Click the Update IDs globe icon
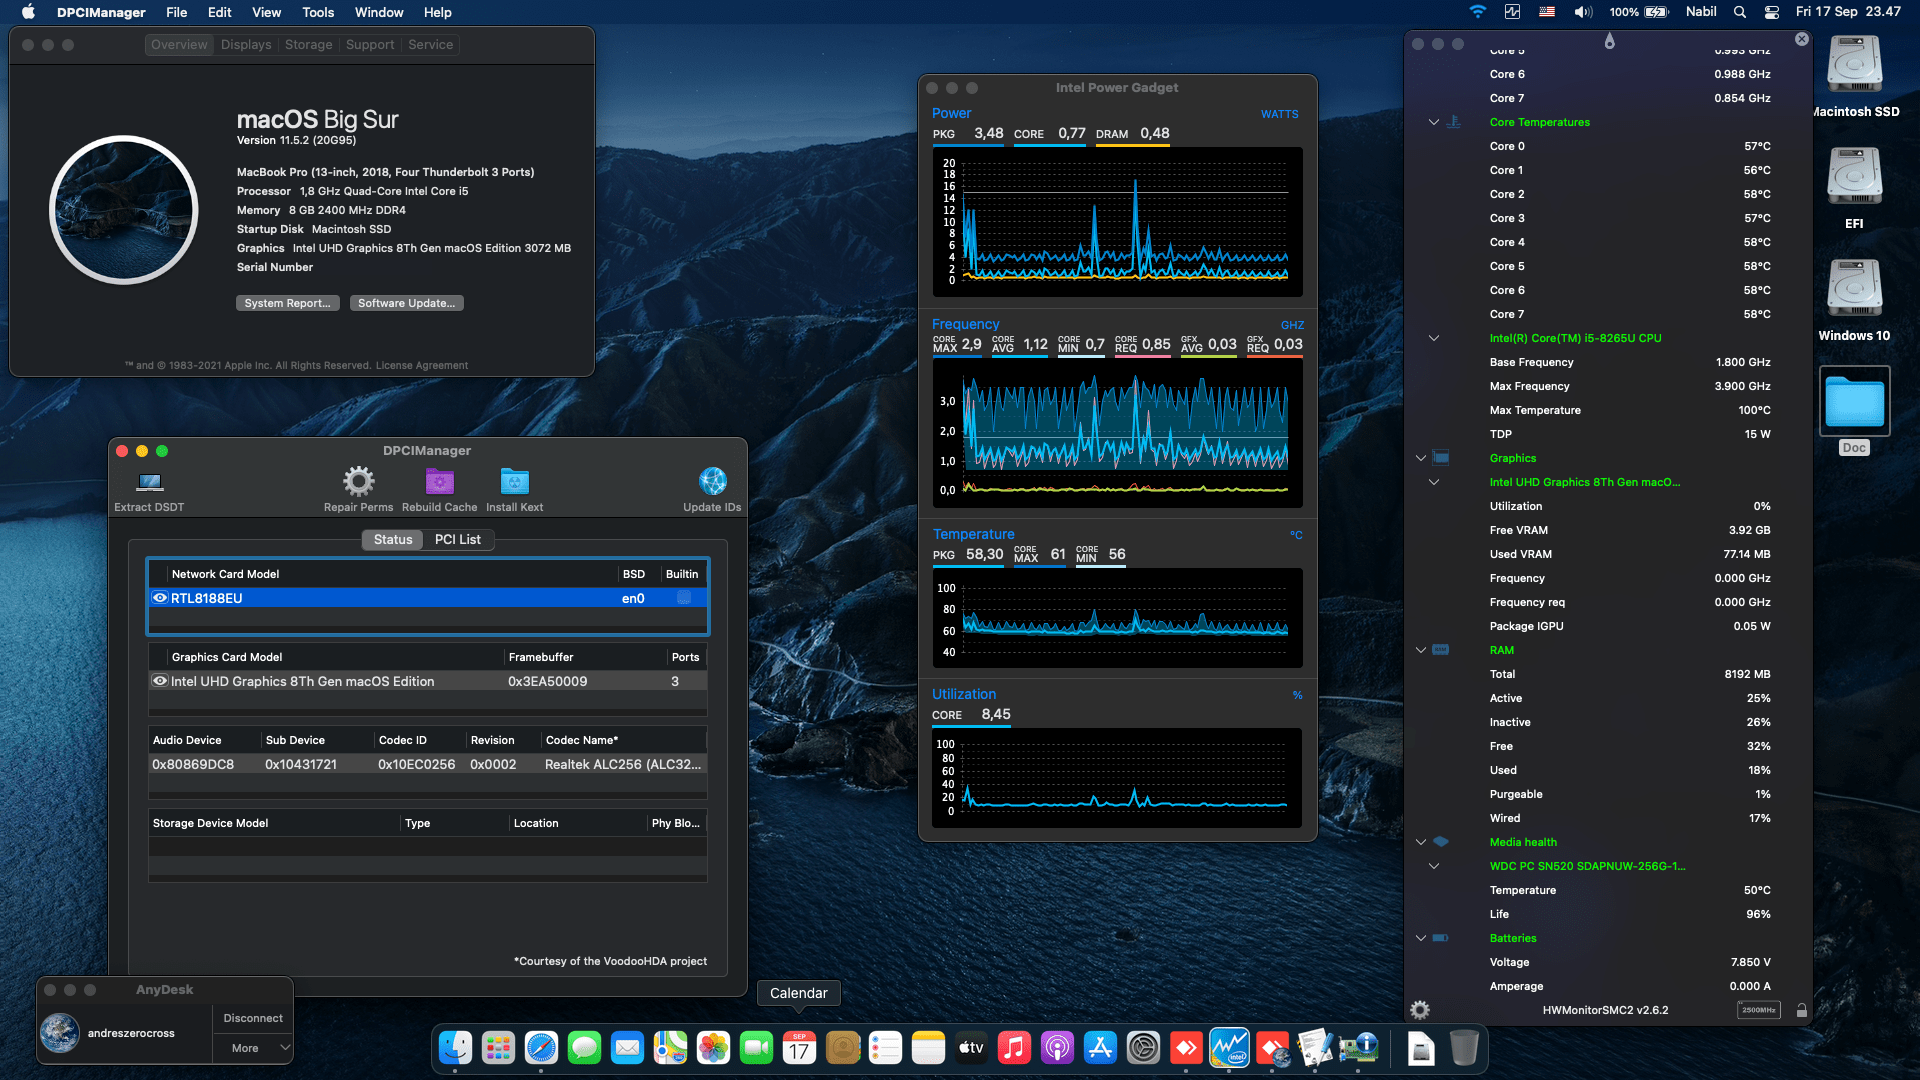The height and width of the screenshot is (1080, 1920). coord(712,482)
